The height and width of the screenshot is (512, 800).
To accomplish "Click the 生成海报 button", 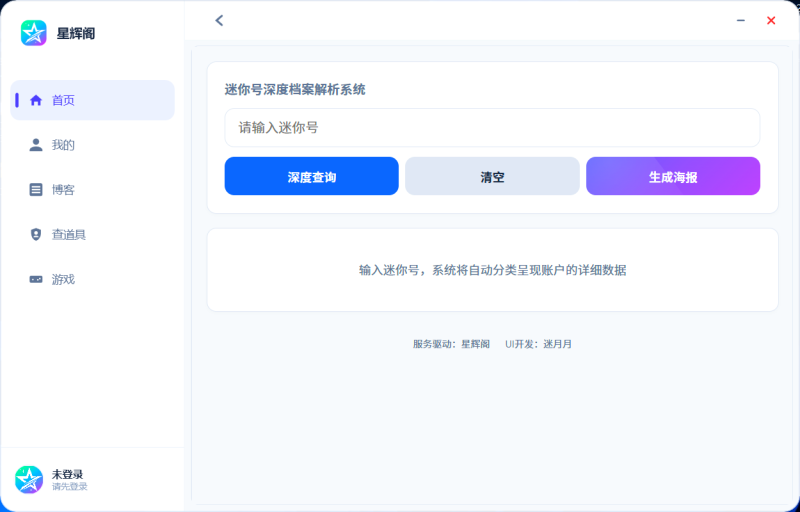I will (673, 176).
